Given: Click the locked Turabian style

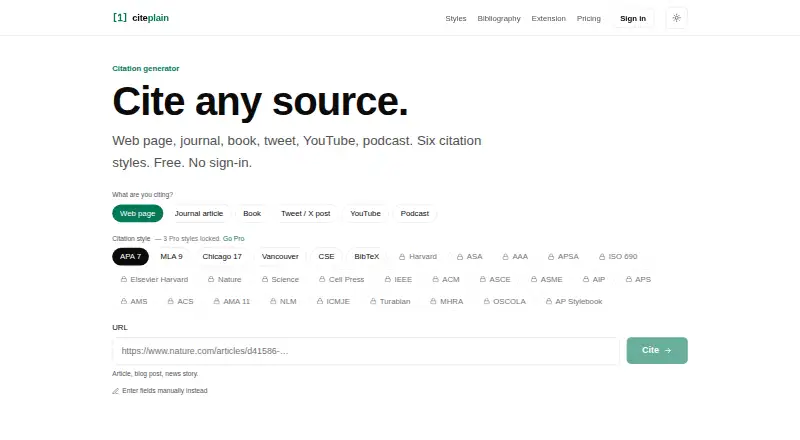Looking at the screenshot, I should tap(390, 302).
